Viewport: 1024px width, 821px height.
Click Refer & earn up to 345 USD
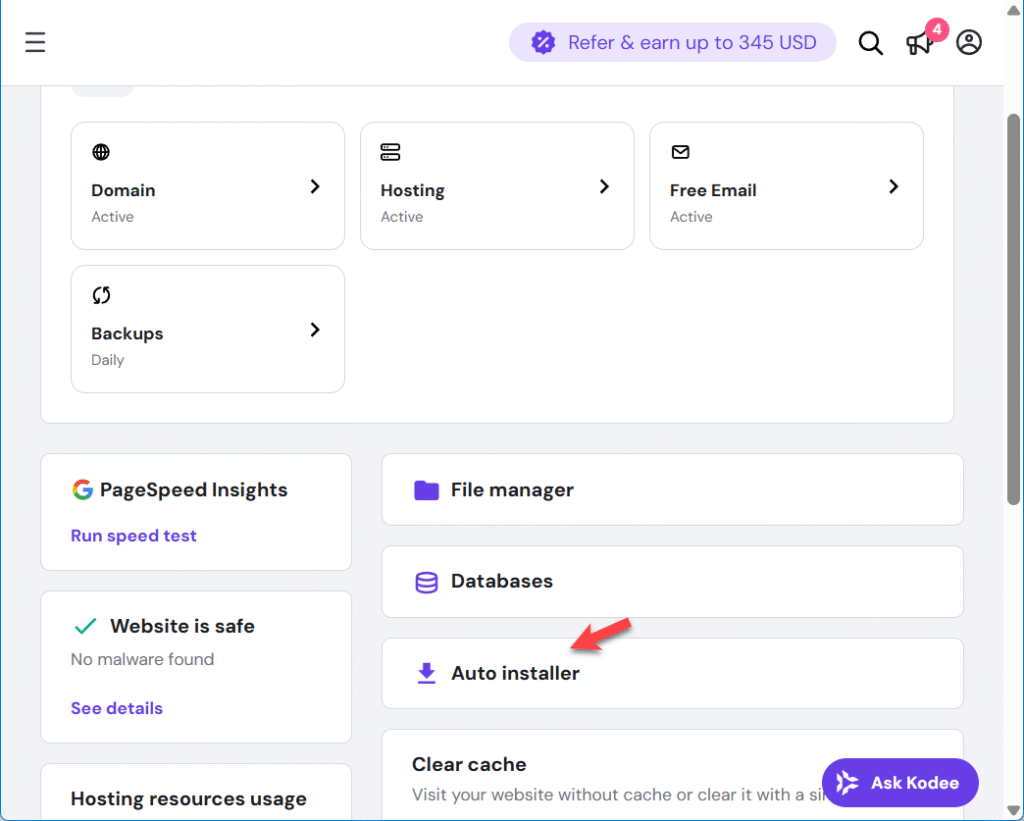tap(673, 42)
